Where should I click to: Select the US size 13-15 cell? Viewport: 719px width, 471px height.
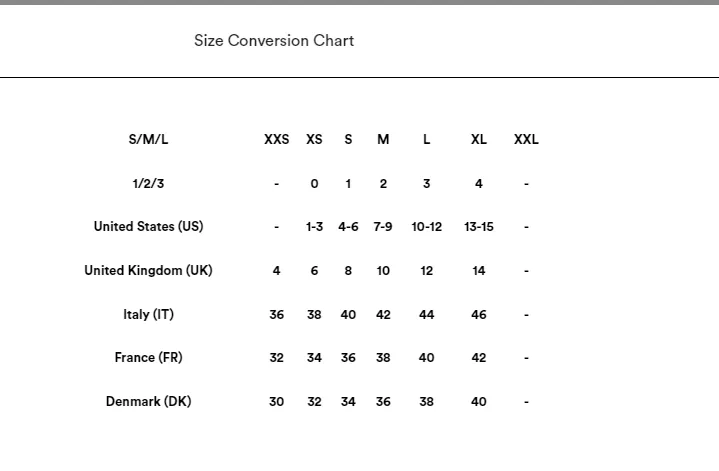click(x=479, y=227)
